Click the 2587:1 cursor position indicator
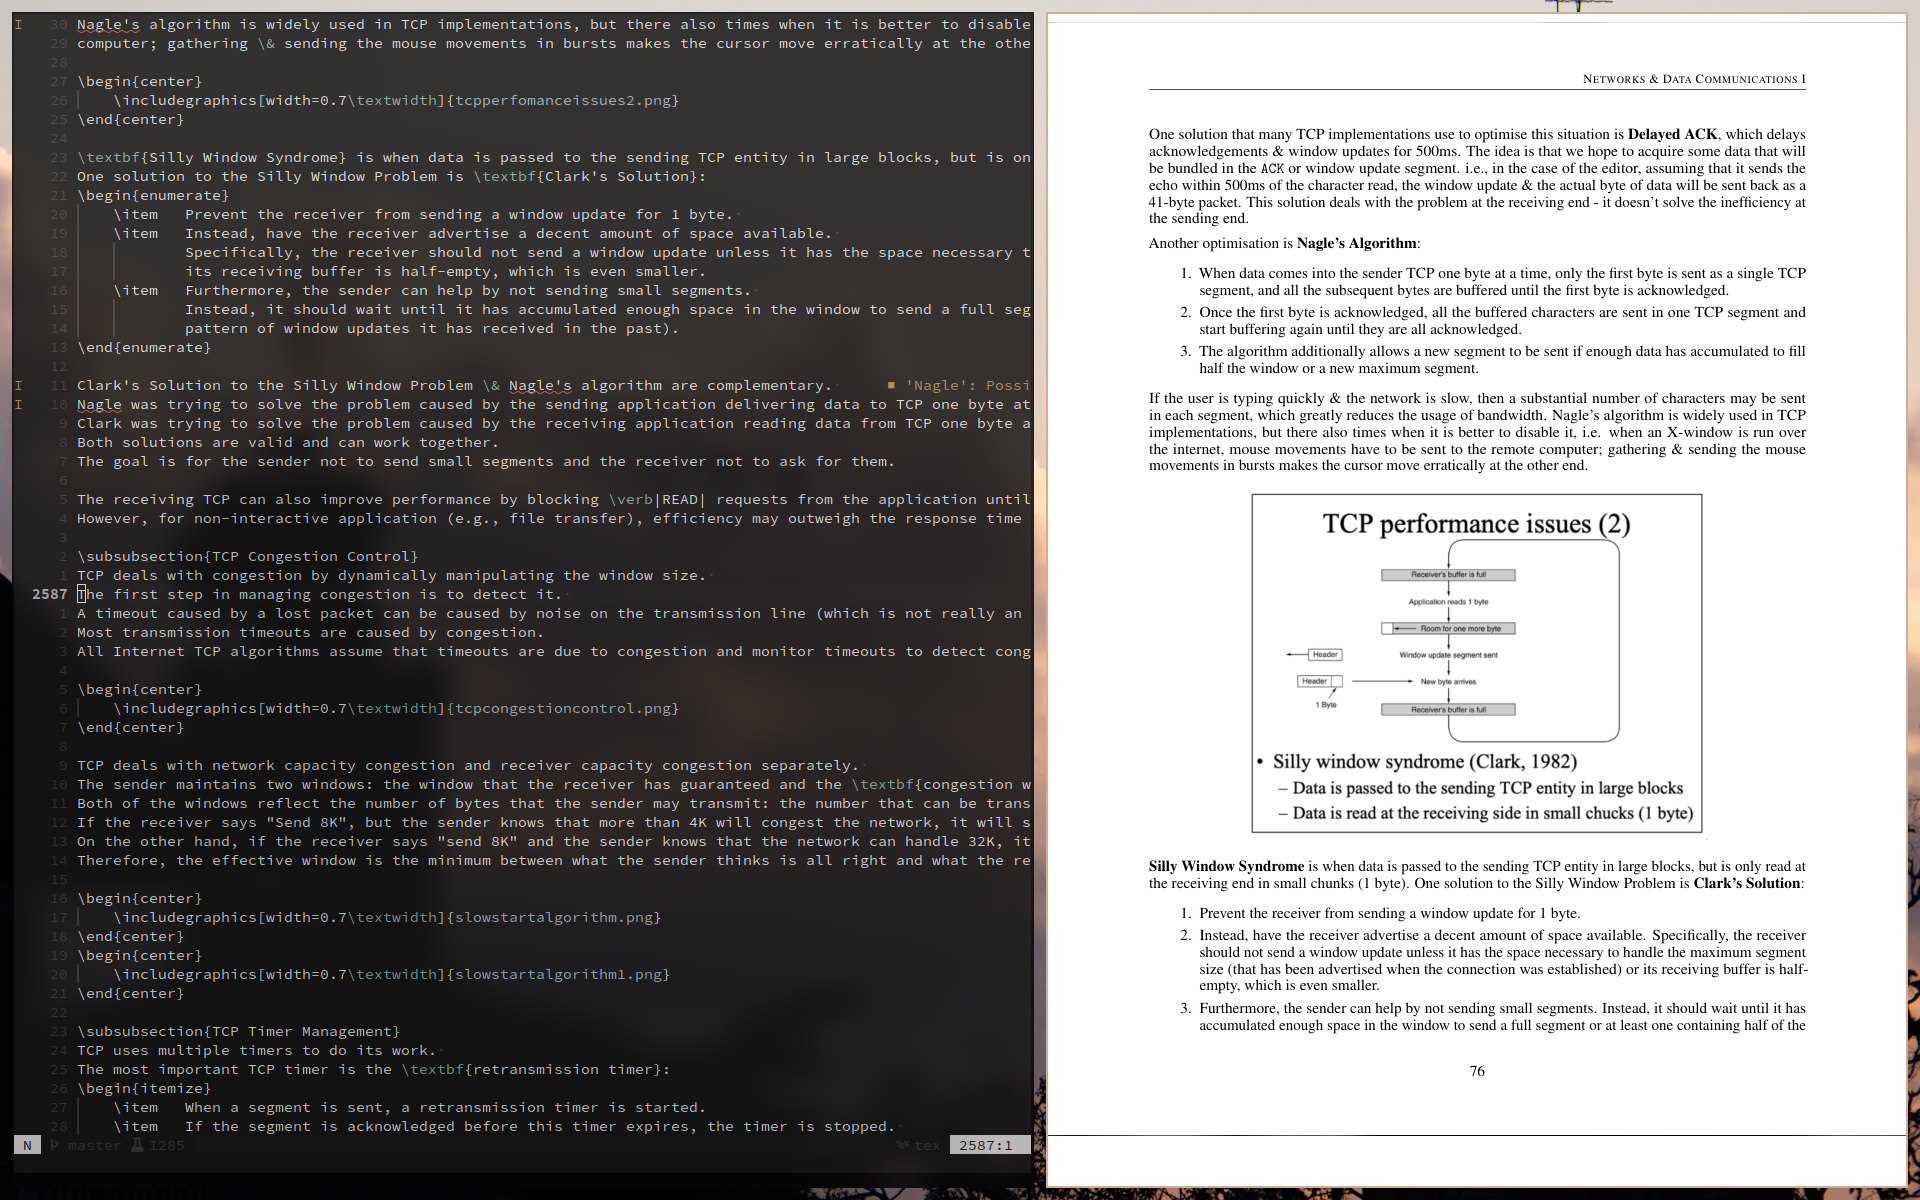Image resolution: width=1920 pixels, height=1200 pixels. coord(985,1145)
